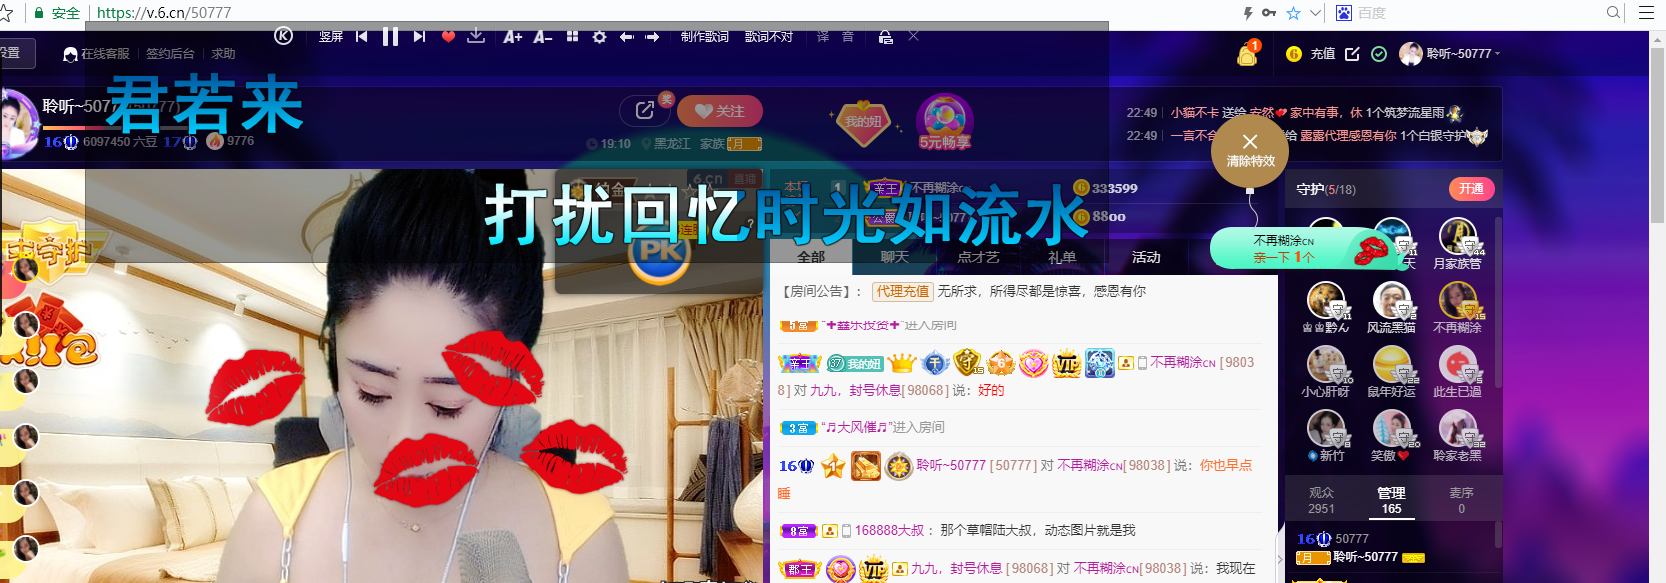1666x583 pixels.
Task: Decrease lyrics font size with A-
Action: (x=542, y=37)
